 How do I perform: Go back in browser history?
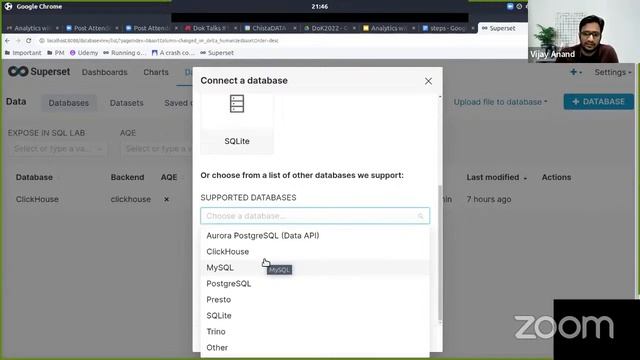pos(7,40)
